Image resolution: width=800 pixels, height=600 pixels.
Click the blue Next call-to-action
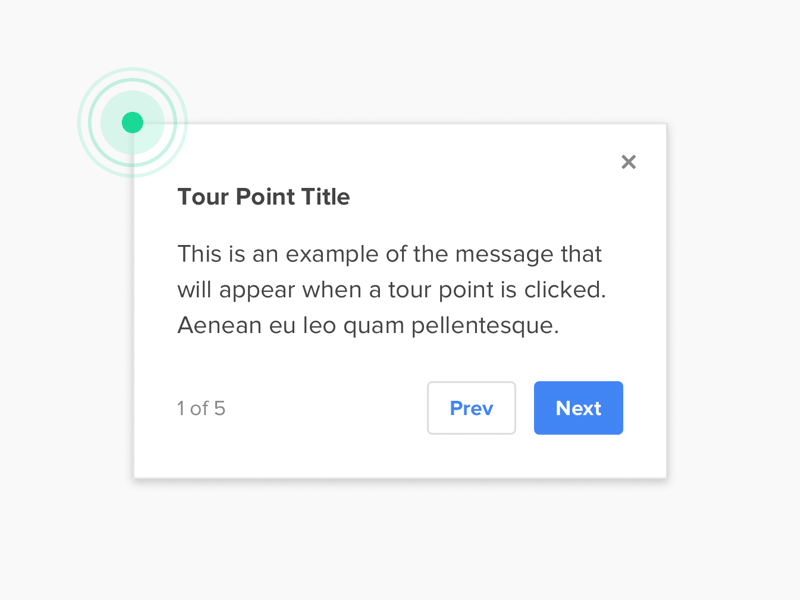pyautogui.click(x=578, y=408)
